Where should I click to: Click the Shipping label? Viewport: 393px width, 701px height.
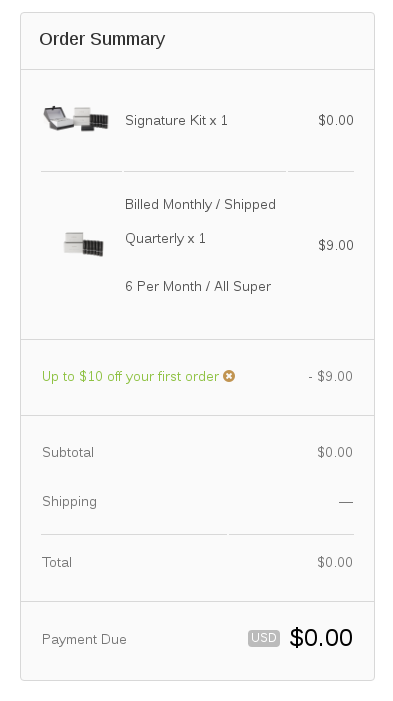tap(69, 502)
